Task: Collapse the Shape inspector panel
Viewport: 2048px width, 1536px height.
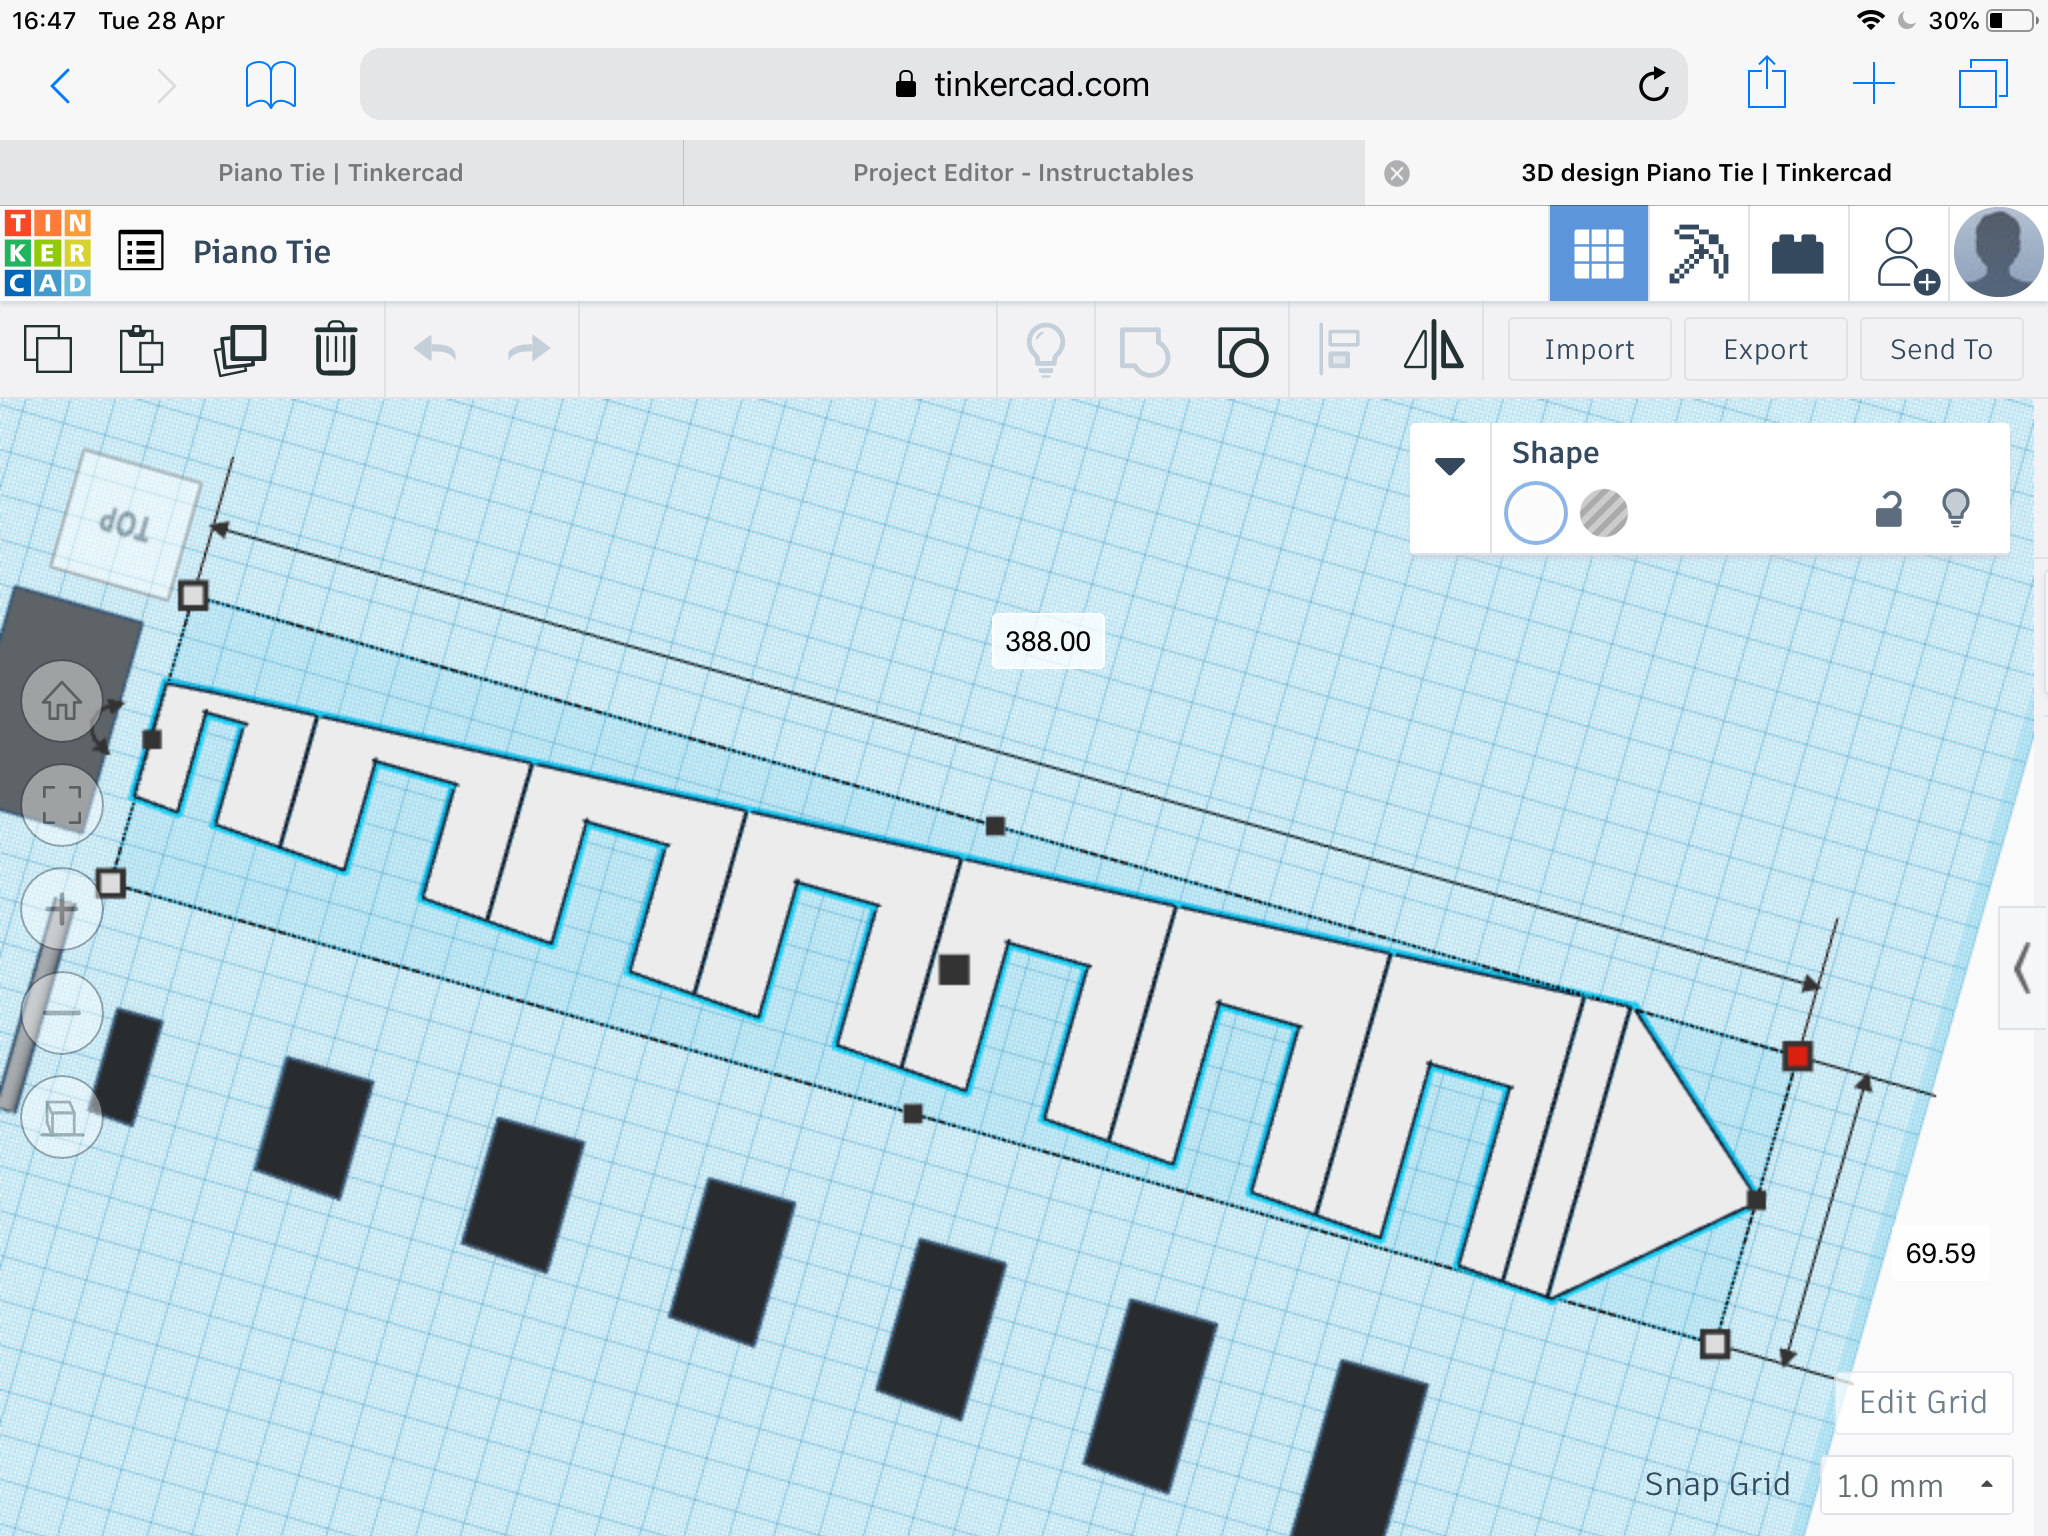Action: point(1450,466)
